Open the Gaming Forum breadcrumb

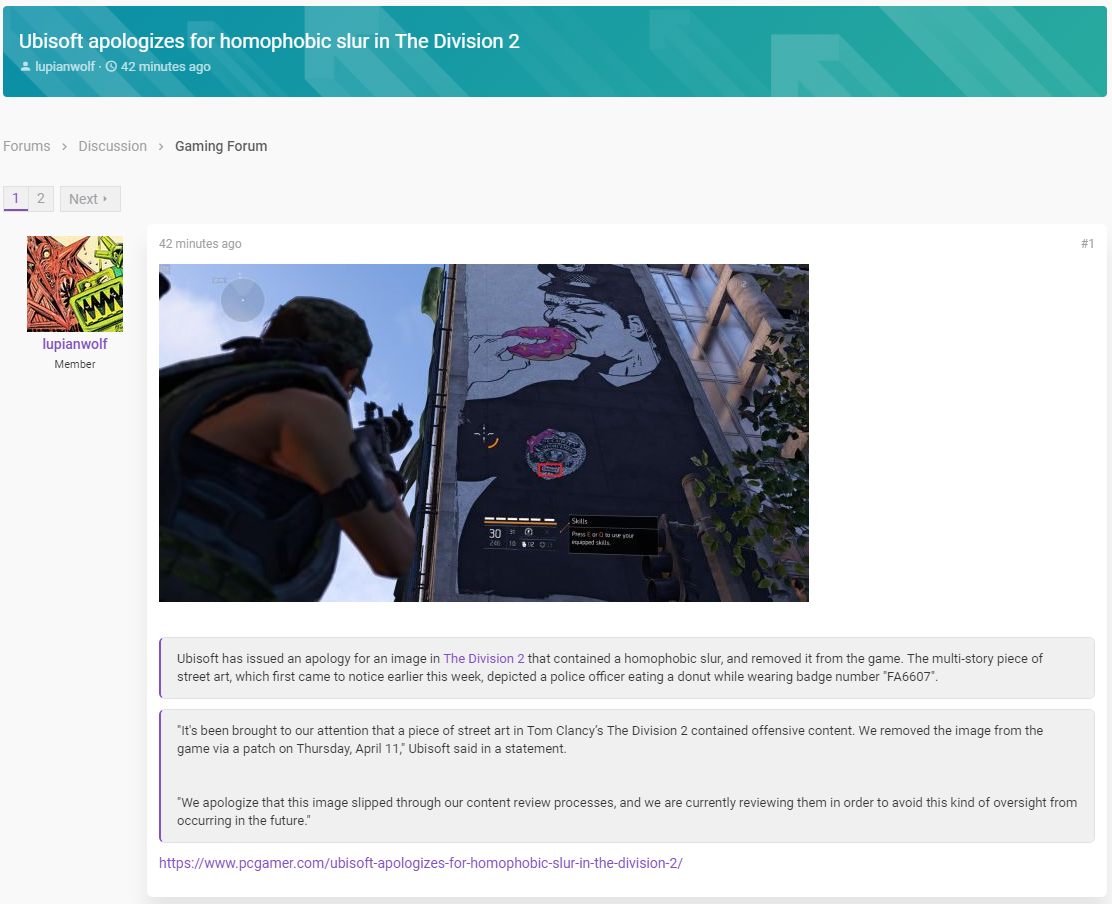pos(221,146)
